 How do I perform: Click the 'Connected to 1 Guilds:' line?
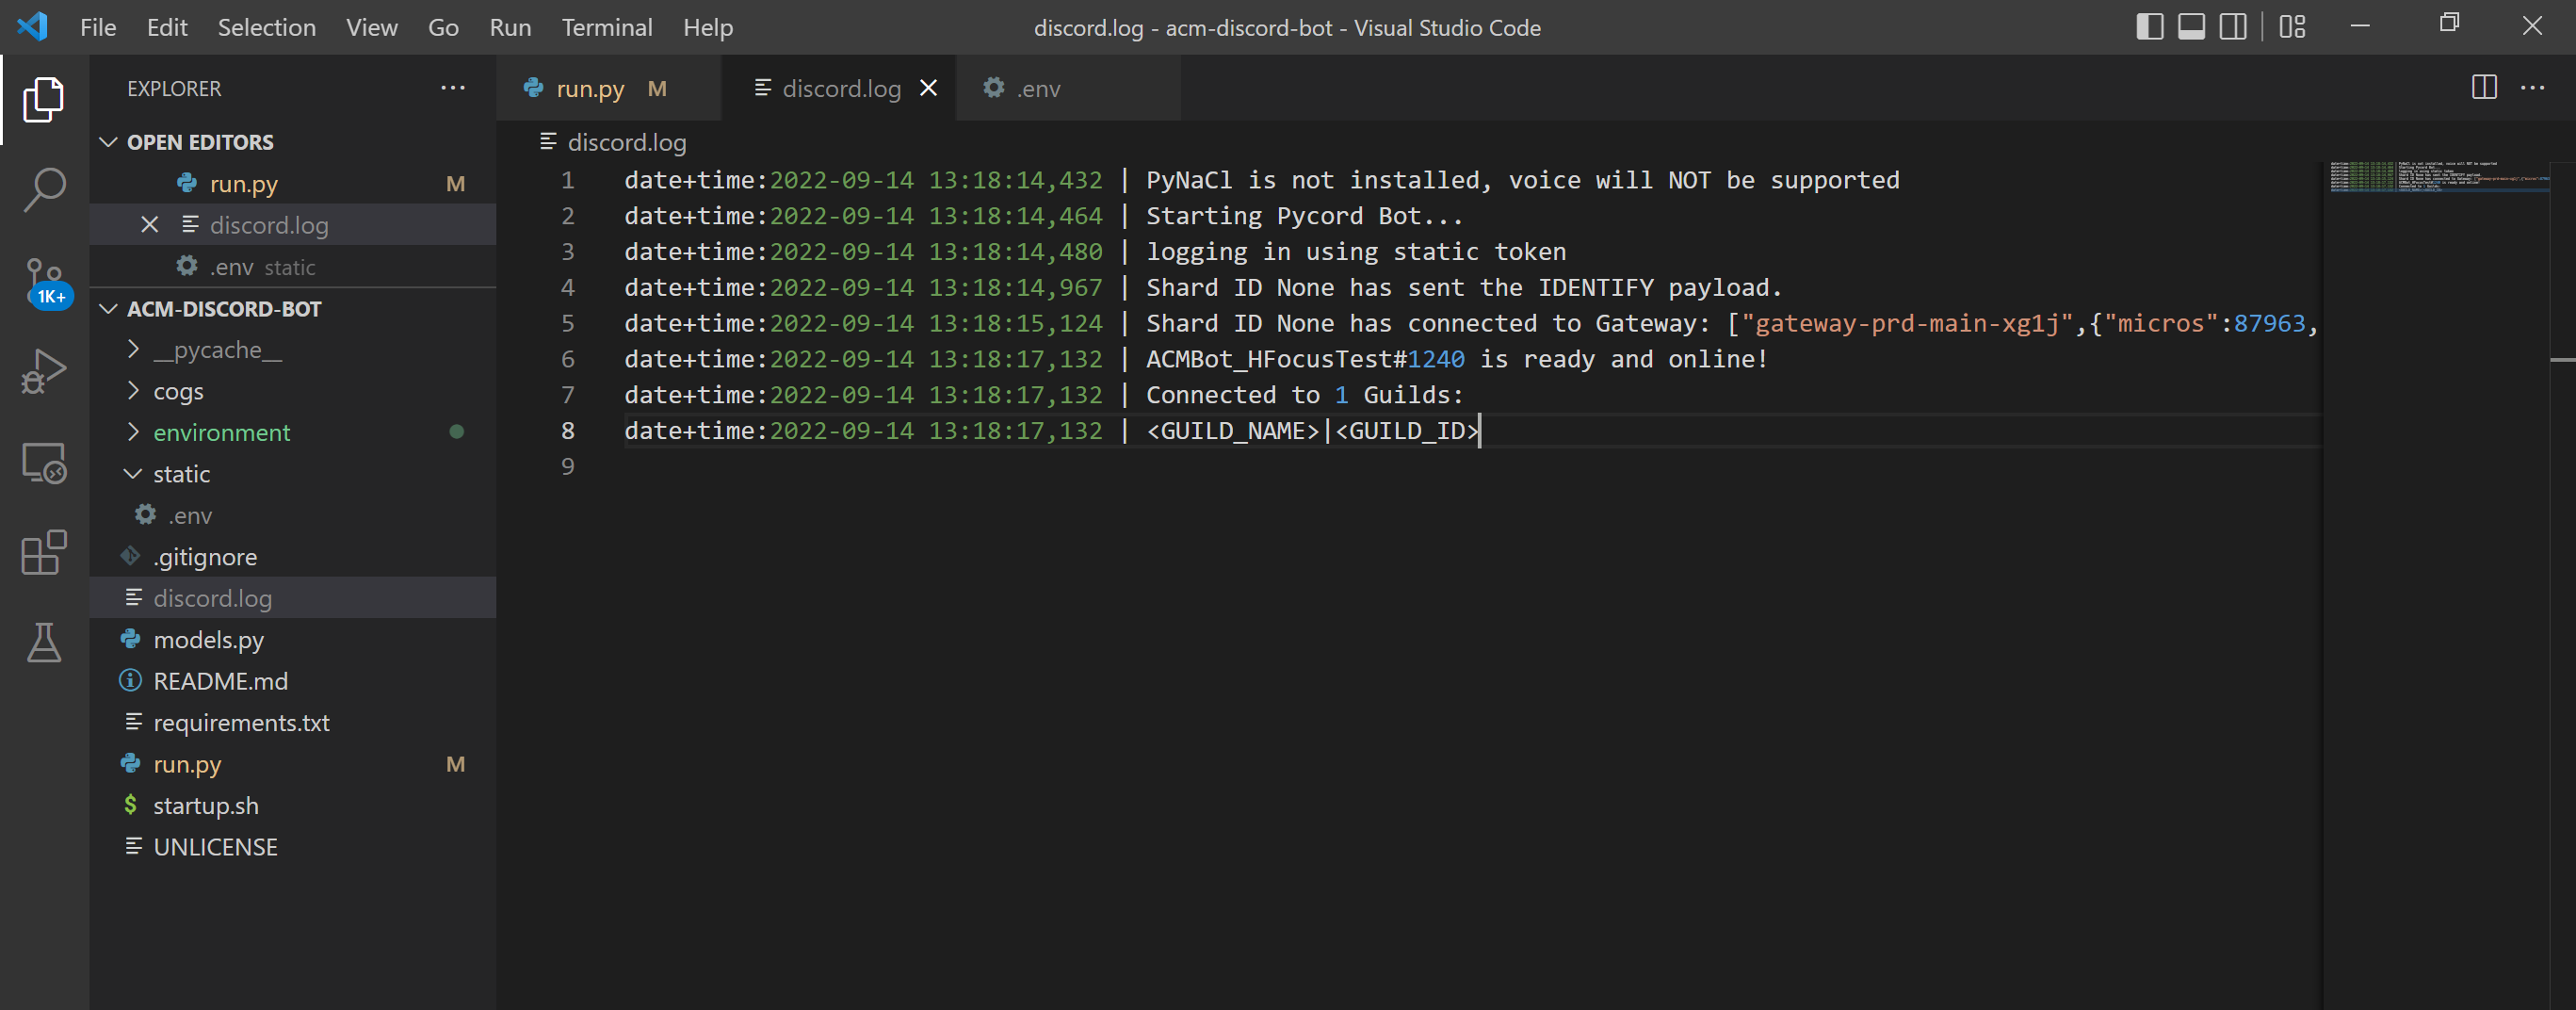1304,395
